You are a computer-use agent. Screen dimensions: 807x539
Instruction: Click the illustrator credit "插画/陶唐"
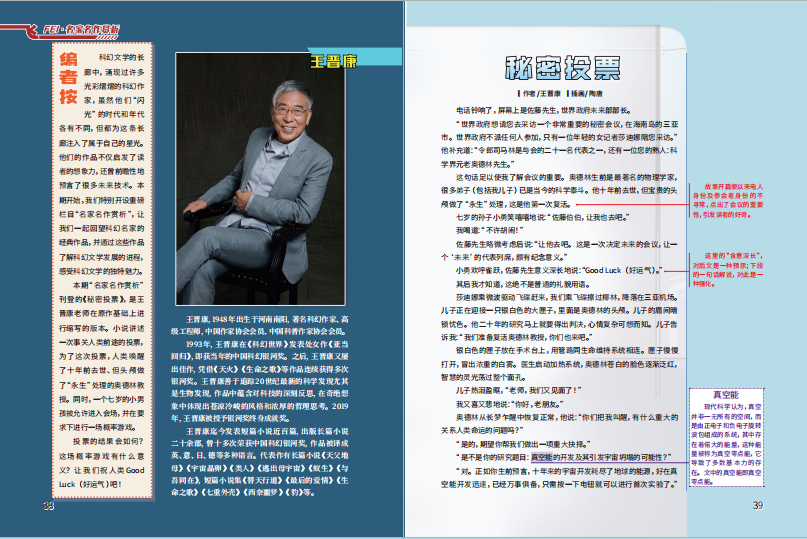tap(586, 94)
